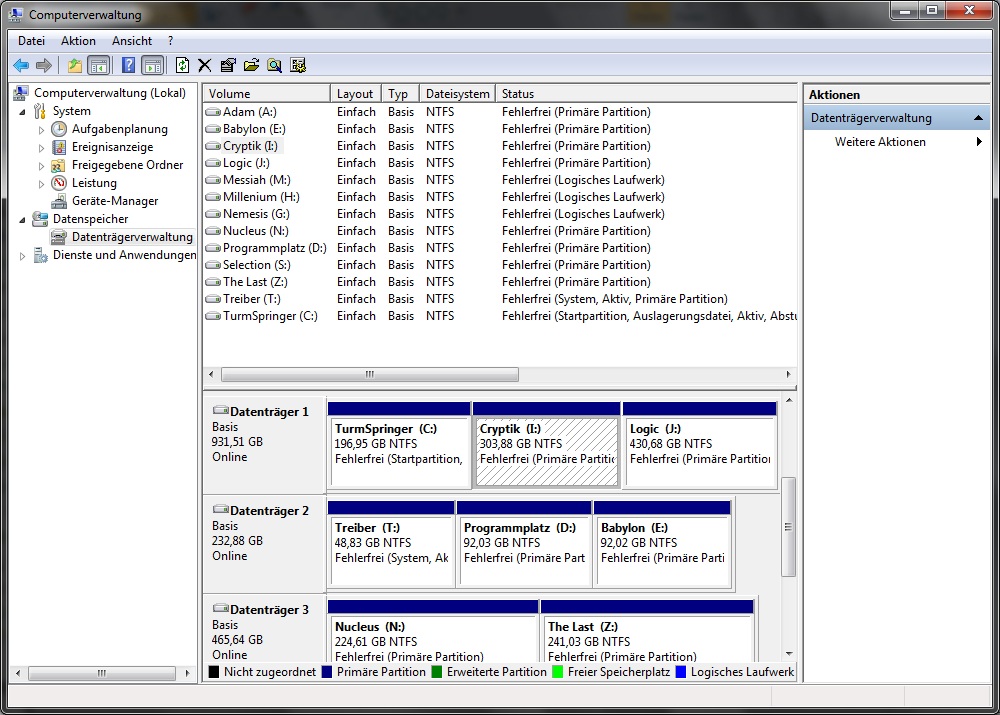
Task: Click the Ereignisanzeige icon in the tree
Action: click(59, 147)
